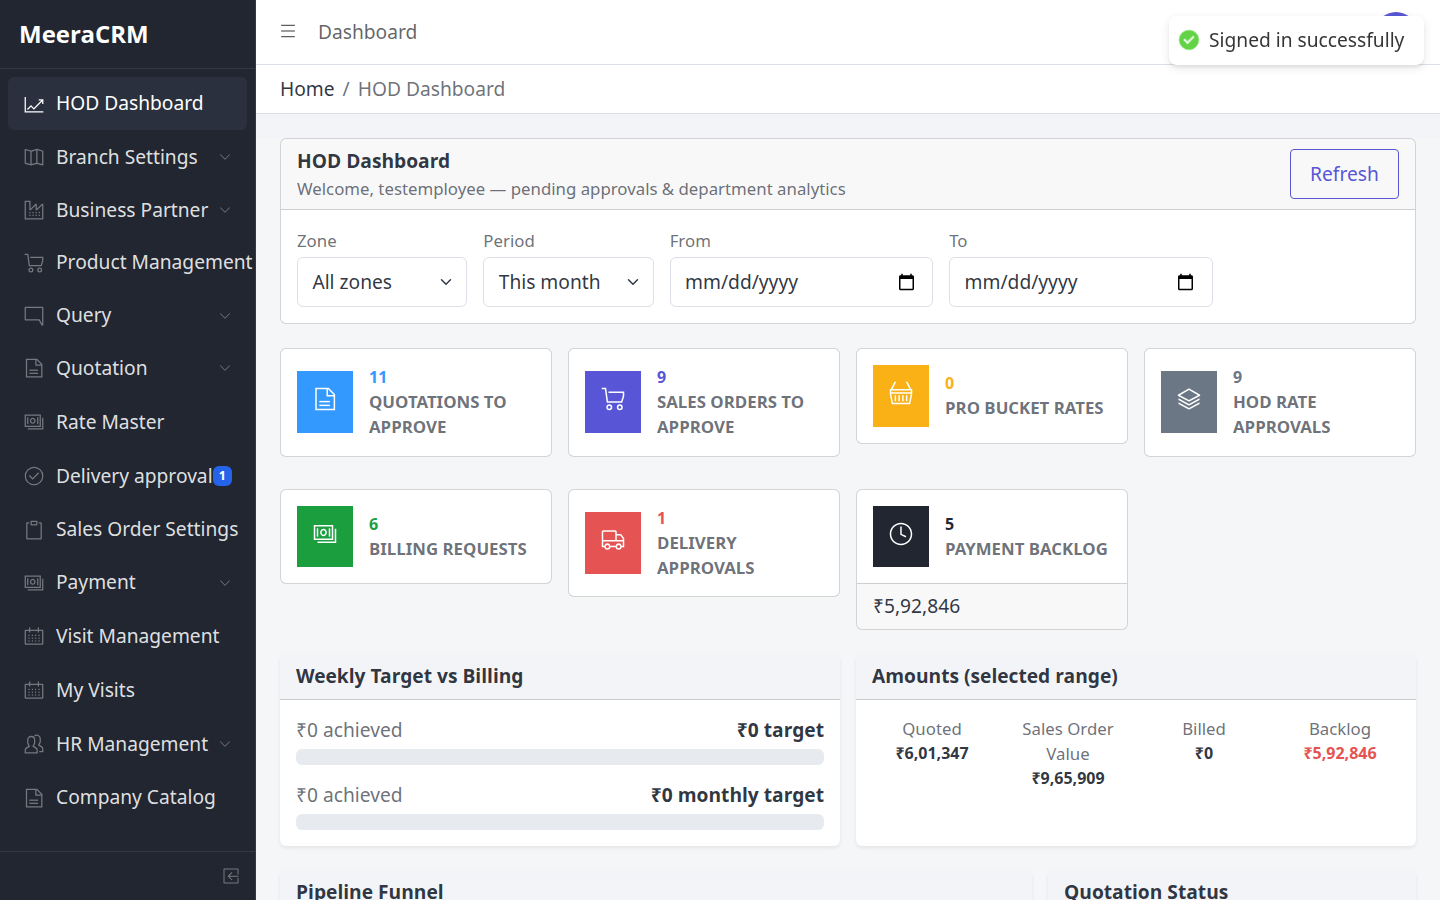Expand HR Management submenu chevron

click(225, 745)
